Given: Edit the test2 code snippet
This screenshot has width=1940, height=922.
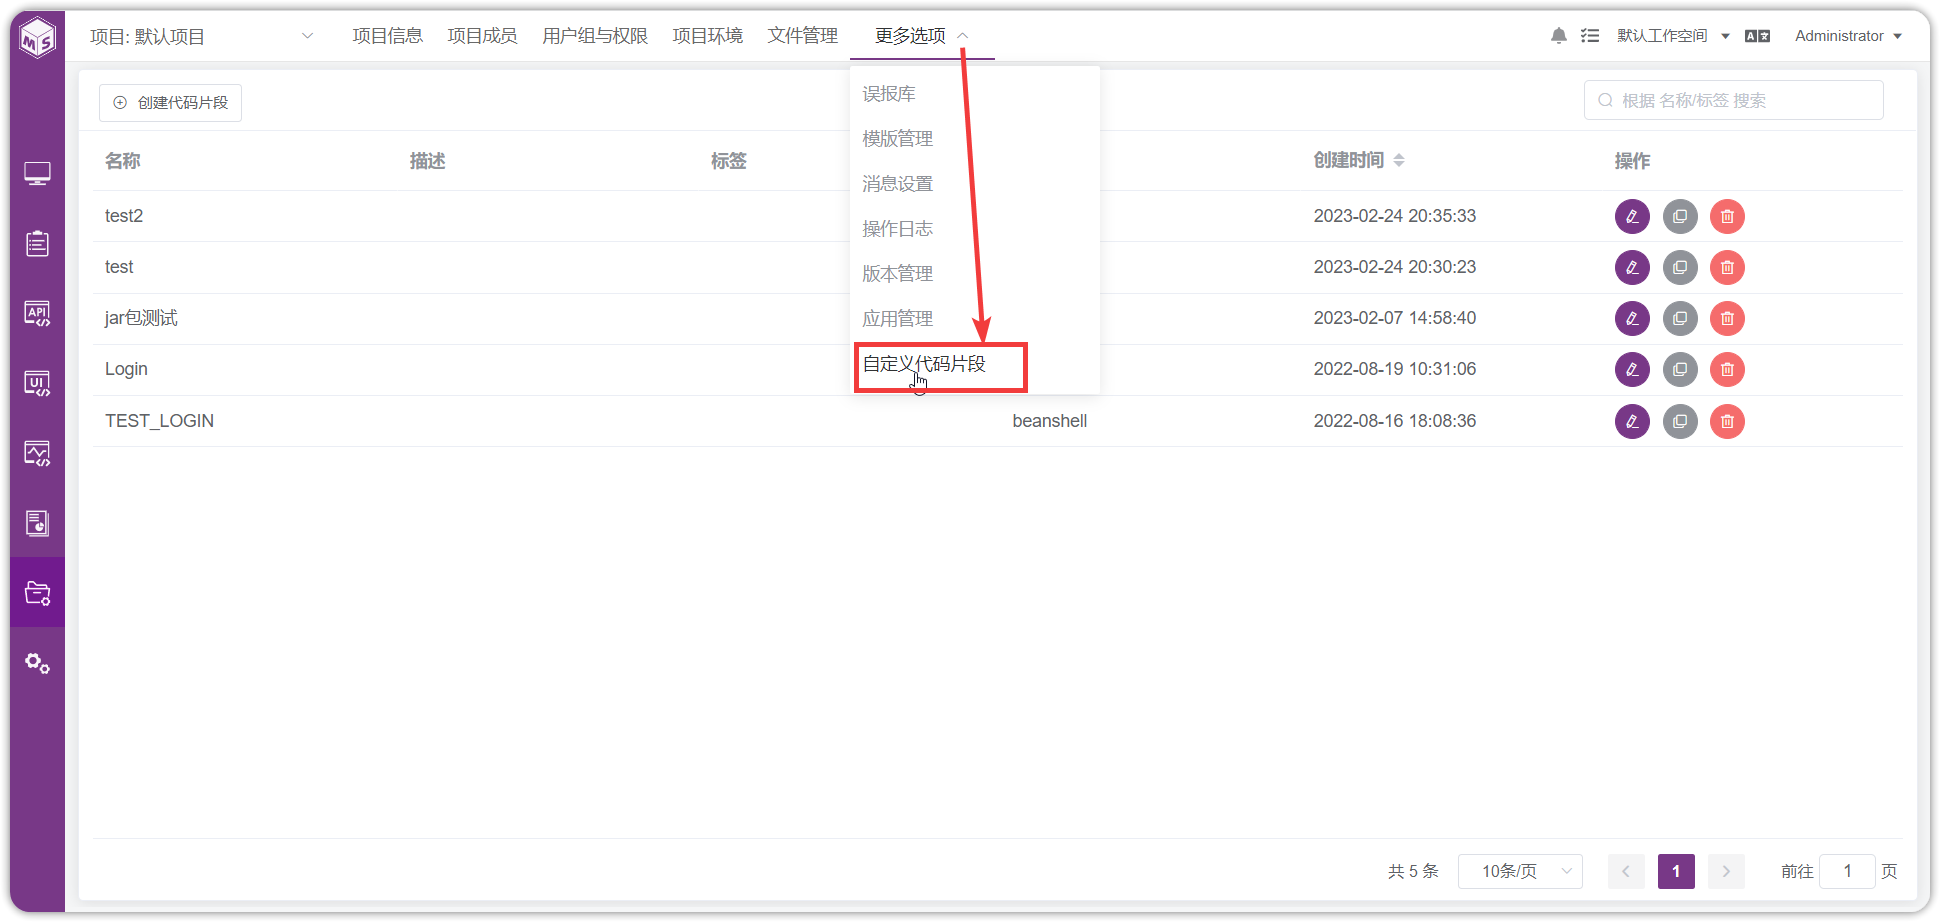Looking at the screenshot, I should (1632, 216).
